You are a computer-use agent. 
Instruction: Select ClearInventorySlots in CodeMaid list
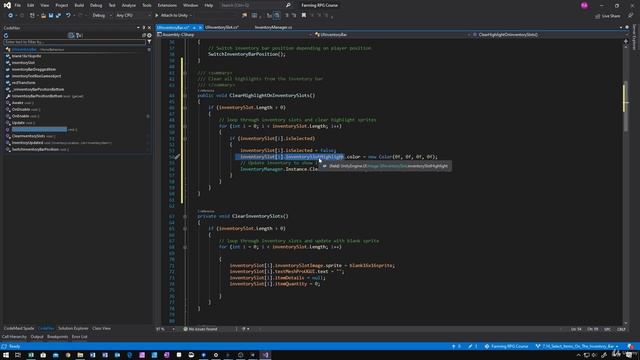pos(28,136)
